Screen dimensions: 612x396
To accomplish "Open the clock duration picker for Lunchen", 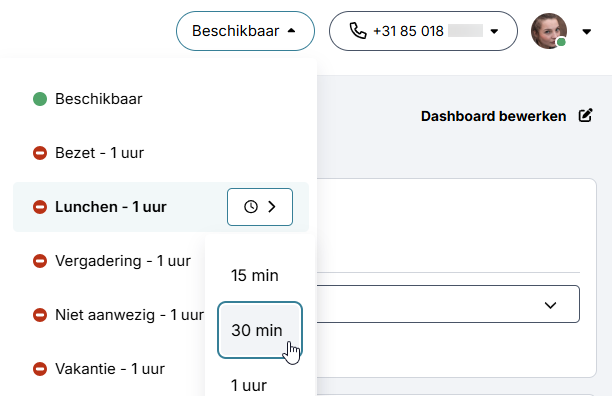I will [260, 207].
